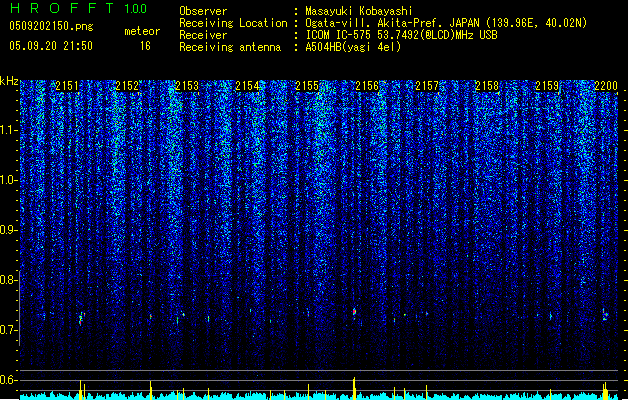Click the ICOM IC-575 receiver text
Image resolution: width=629 pixels, height=400 pixels.
click(401, 35)
